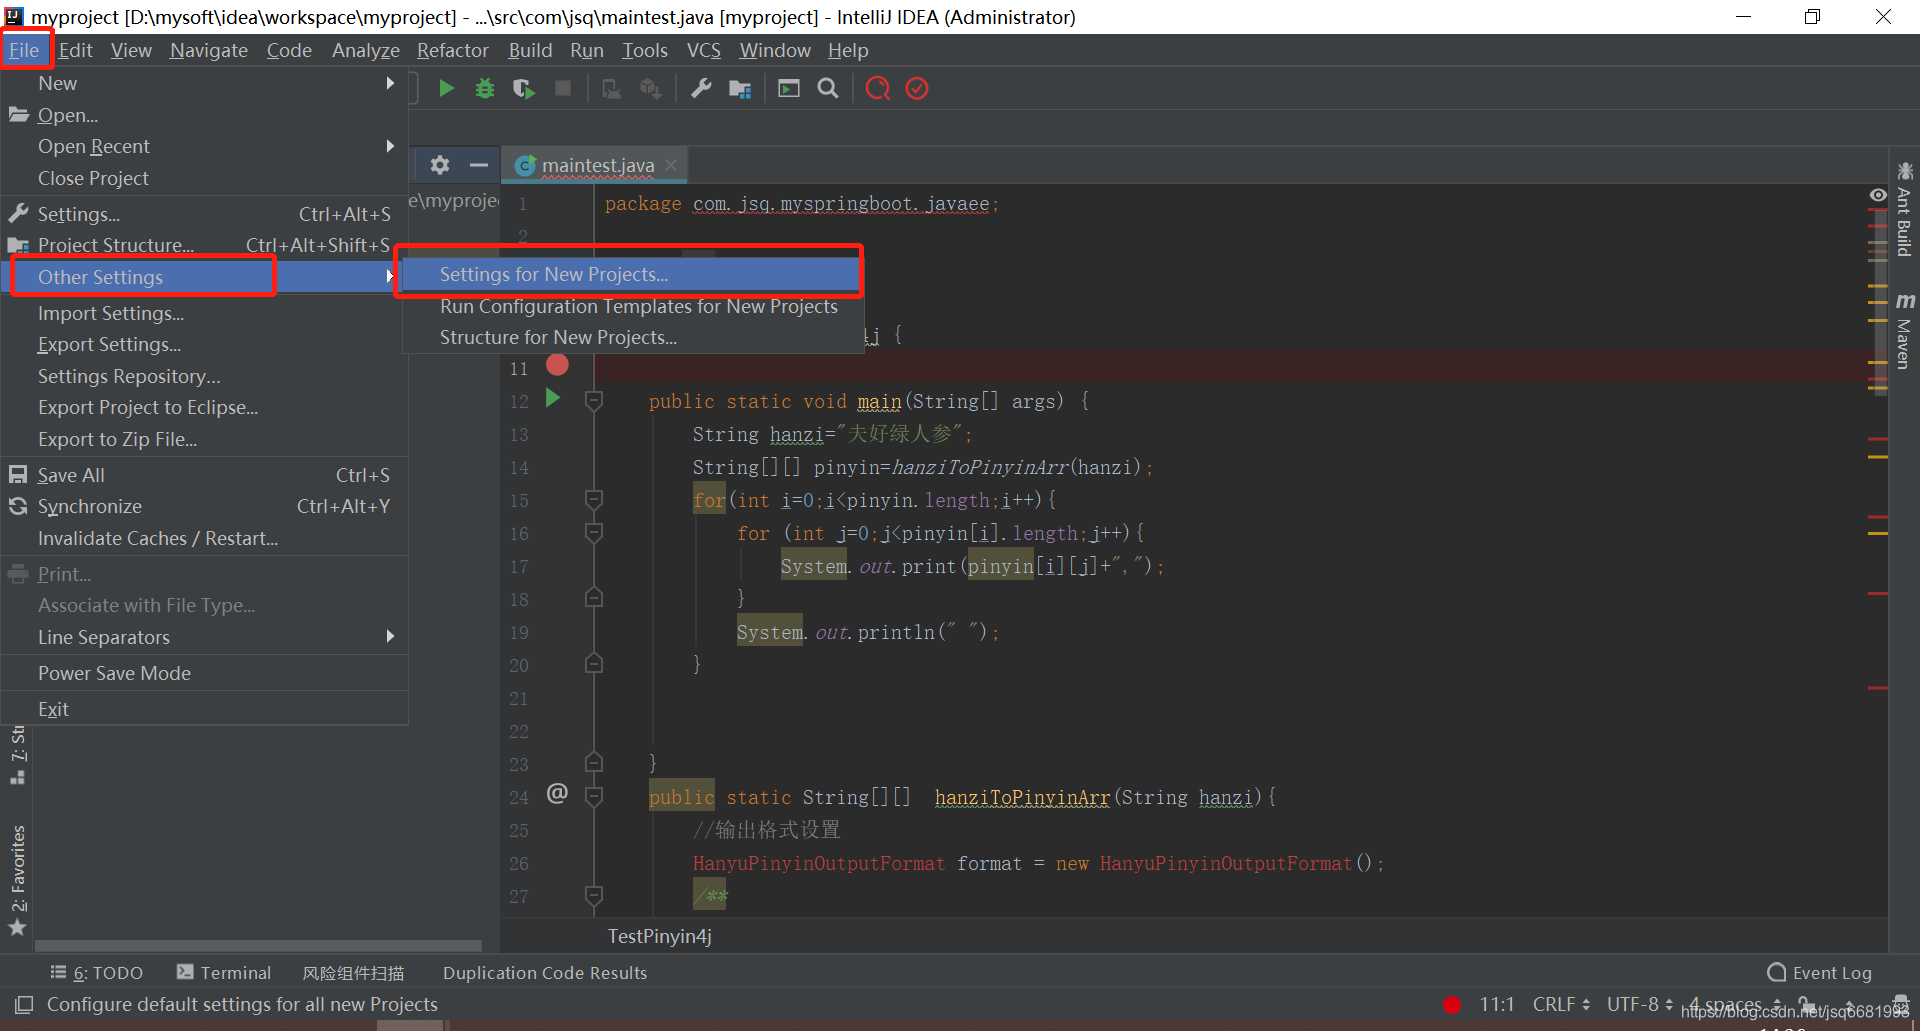Click the run gutter arrow at line 12
1920x1031 pixels.
point(553,399)
